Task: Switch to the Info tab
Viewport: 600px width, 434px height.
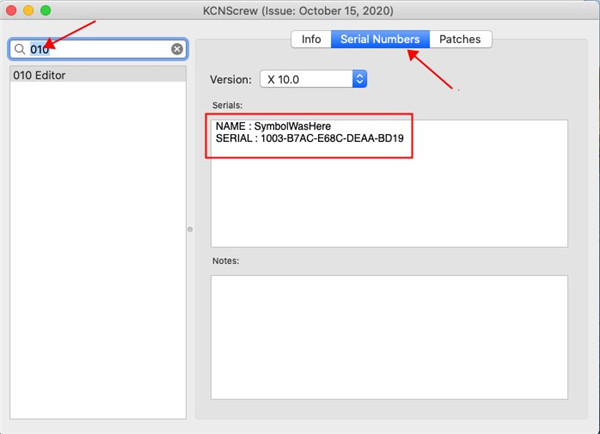Action: click(311, 39)
